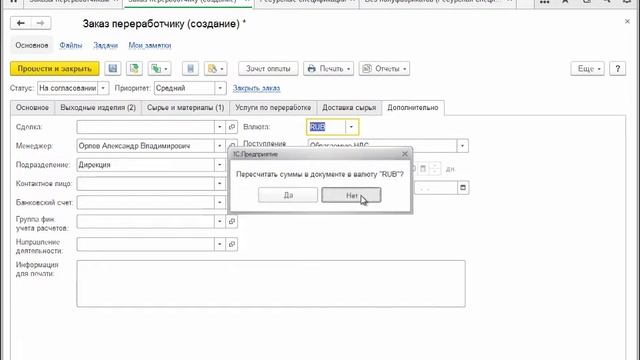Click inside the Информация для печати text area
640x360 pixels.
point(271,284)
